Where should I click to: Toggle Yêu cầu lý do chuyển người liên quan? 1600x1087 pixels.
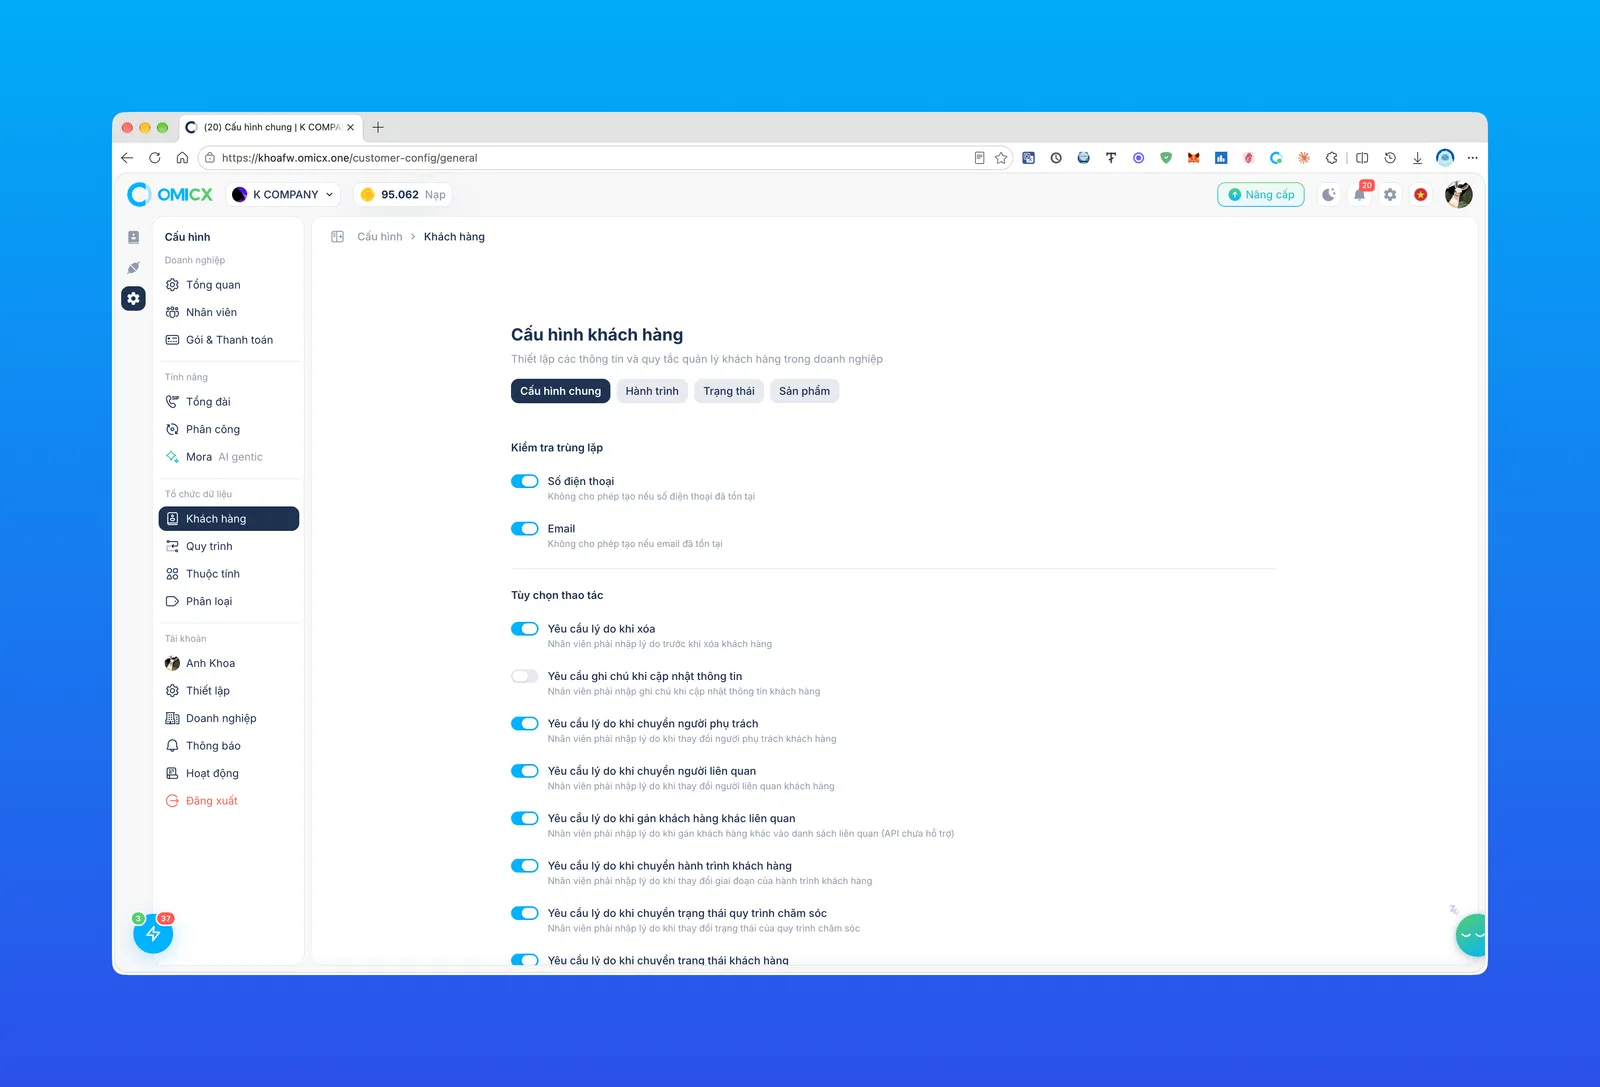coord(525,771)
